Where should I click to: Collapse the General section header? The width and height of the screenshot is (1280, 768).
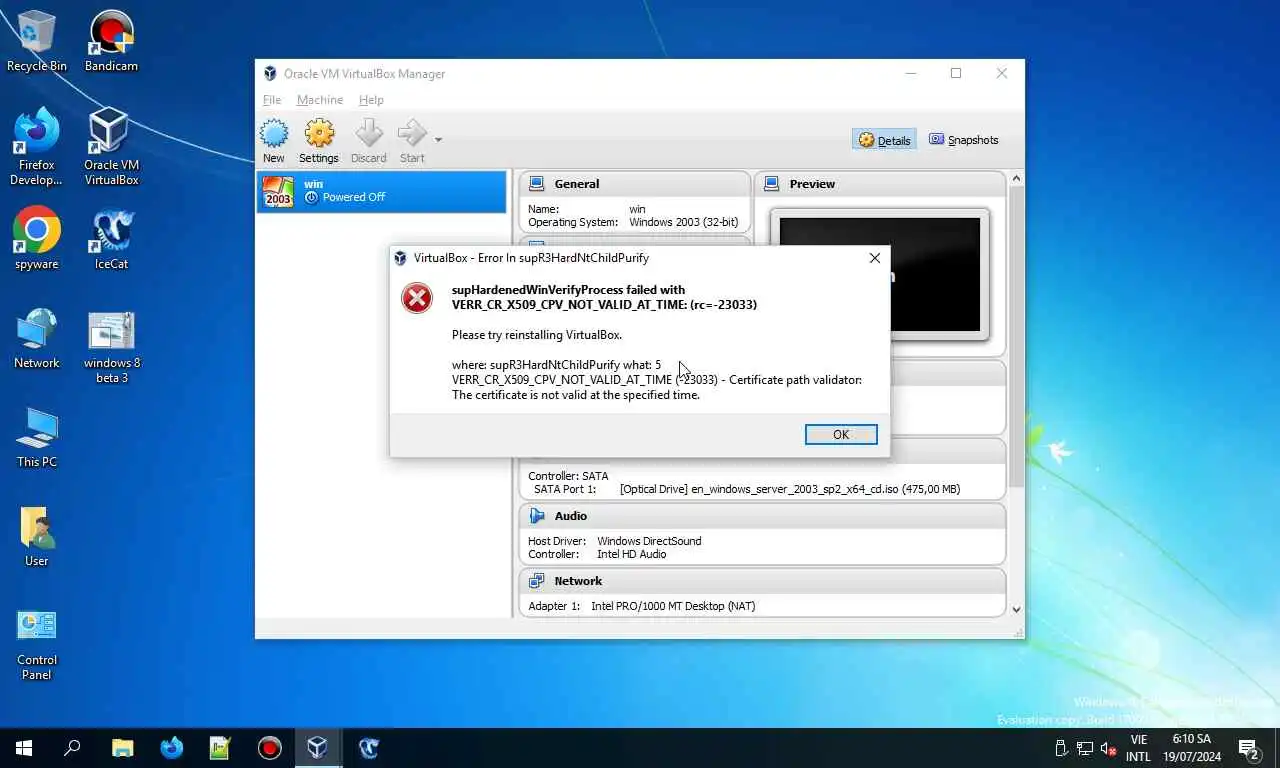634,184
